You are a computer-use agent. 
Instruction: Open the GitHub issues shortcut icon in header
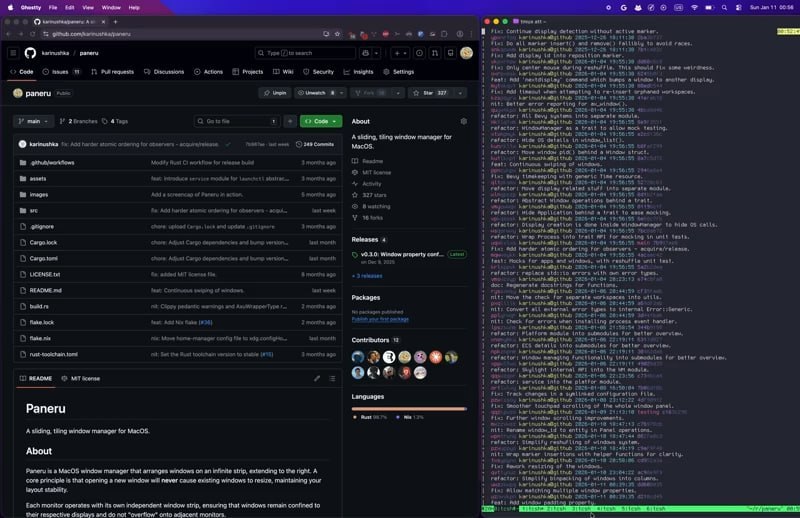point(419,53)
